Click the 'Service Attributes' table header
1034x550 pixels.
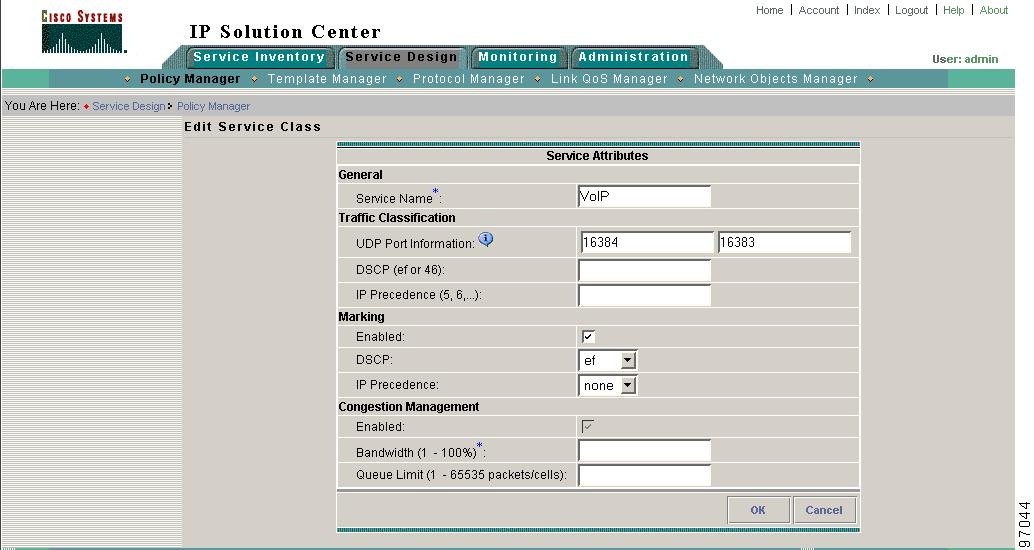pyautogui.click(x=597, y=156)
